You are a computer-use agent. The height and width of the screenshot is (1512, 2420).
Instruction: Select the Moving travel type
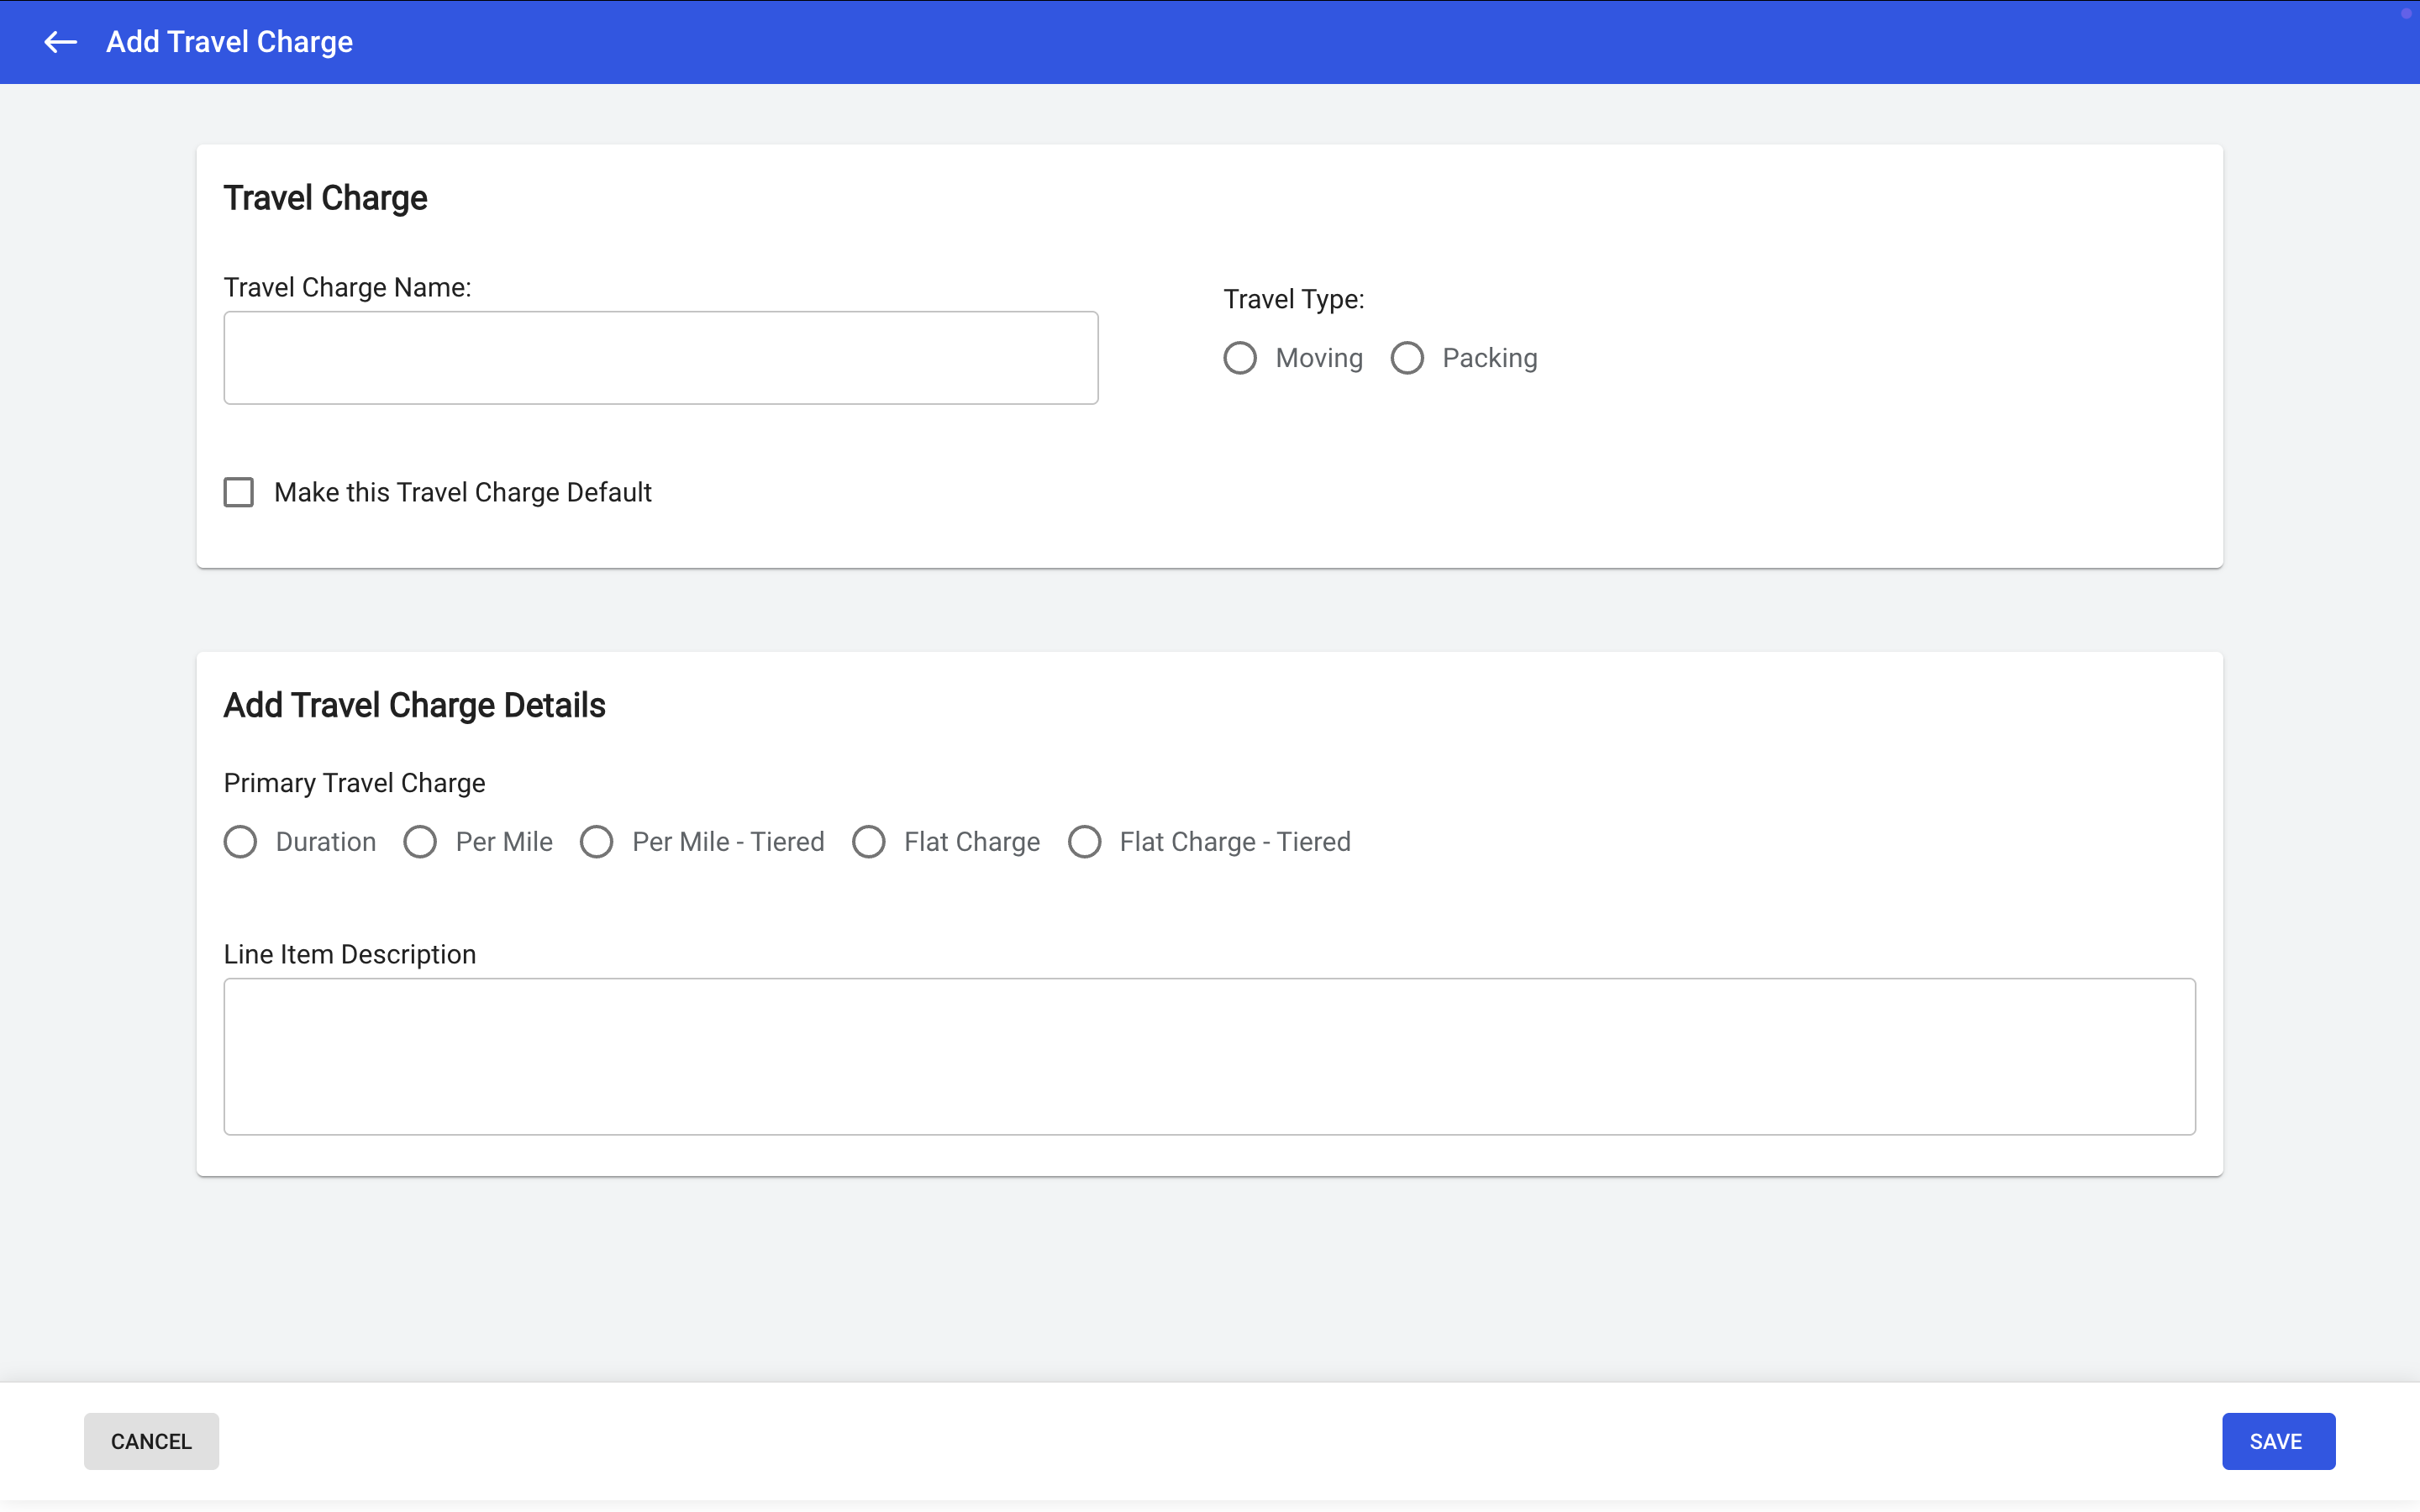[1240, 358]
